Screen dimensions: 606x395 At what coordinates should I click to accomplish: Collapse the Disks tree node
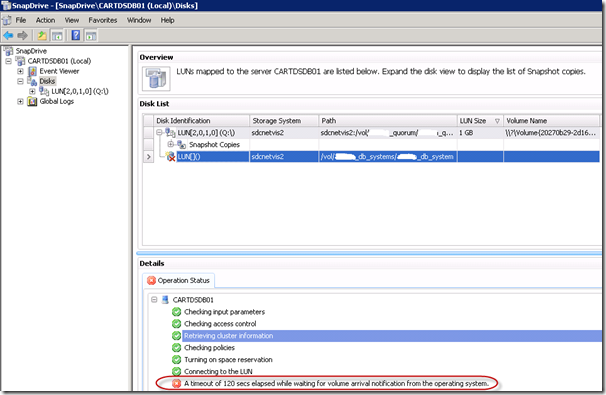coord(20,81)
